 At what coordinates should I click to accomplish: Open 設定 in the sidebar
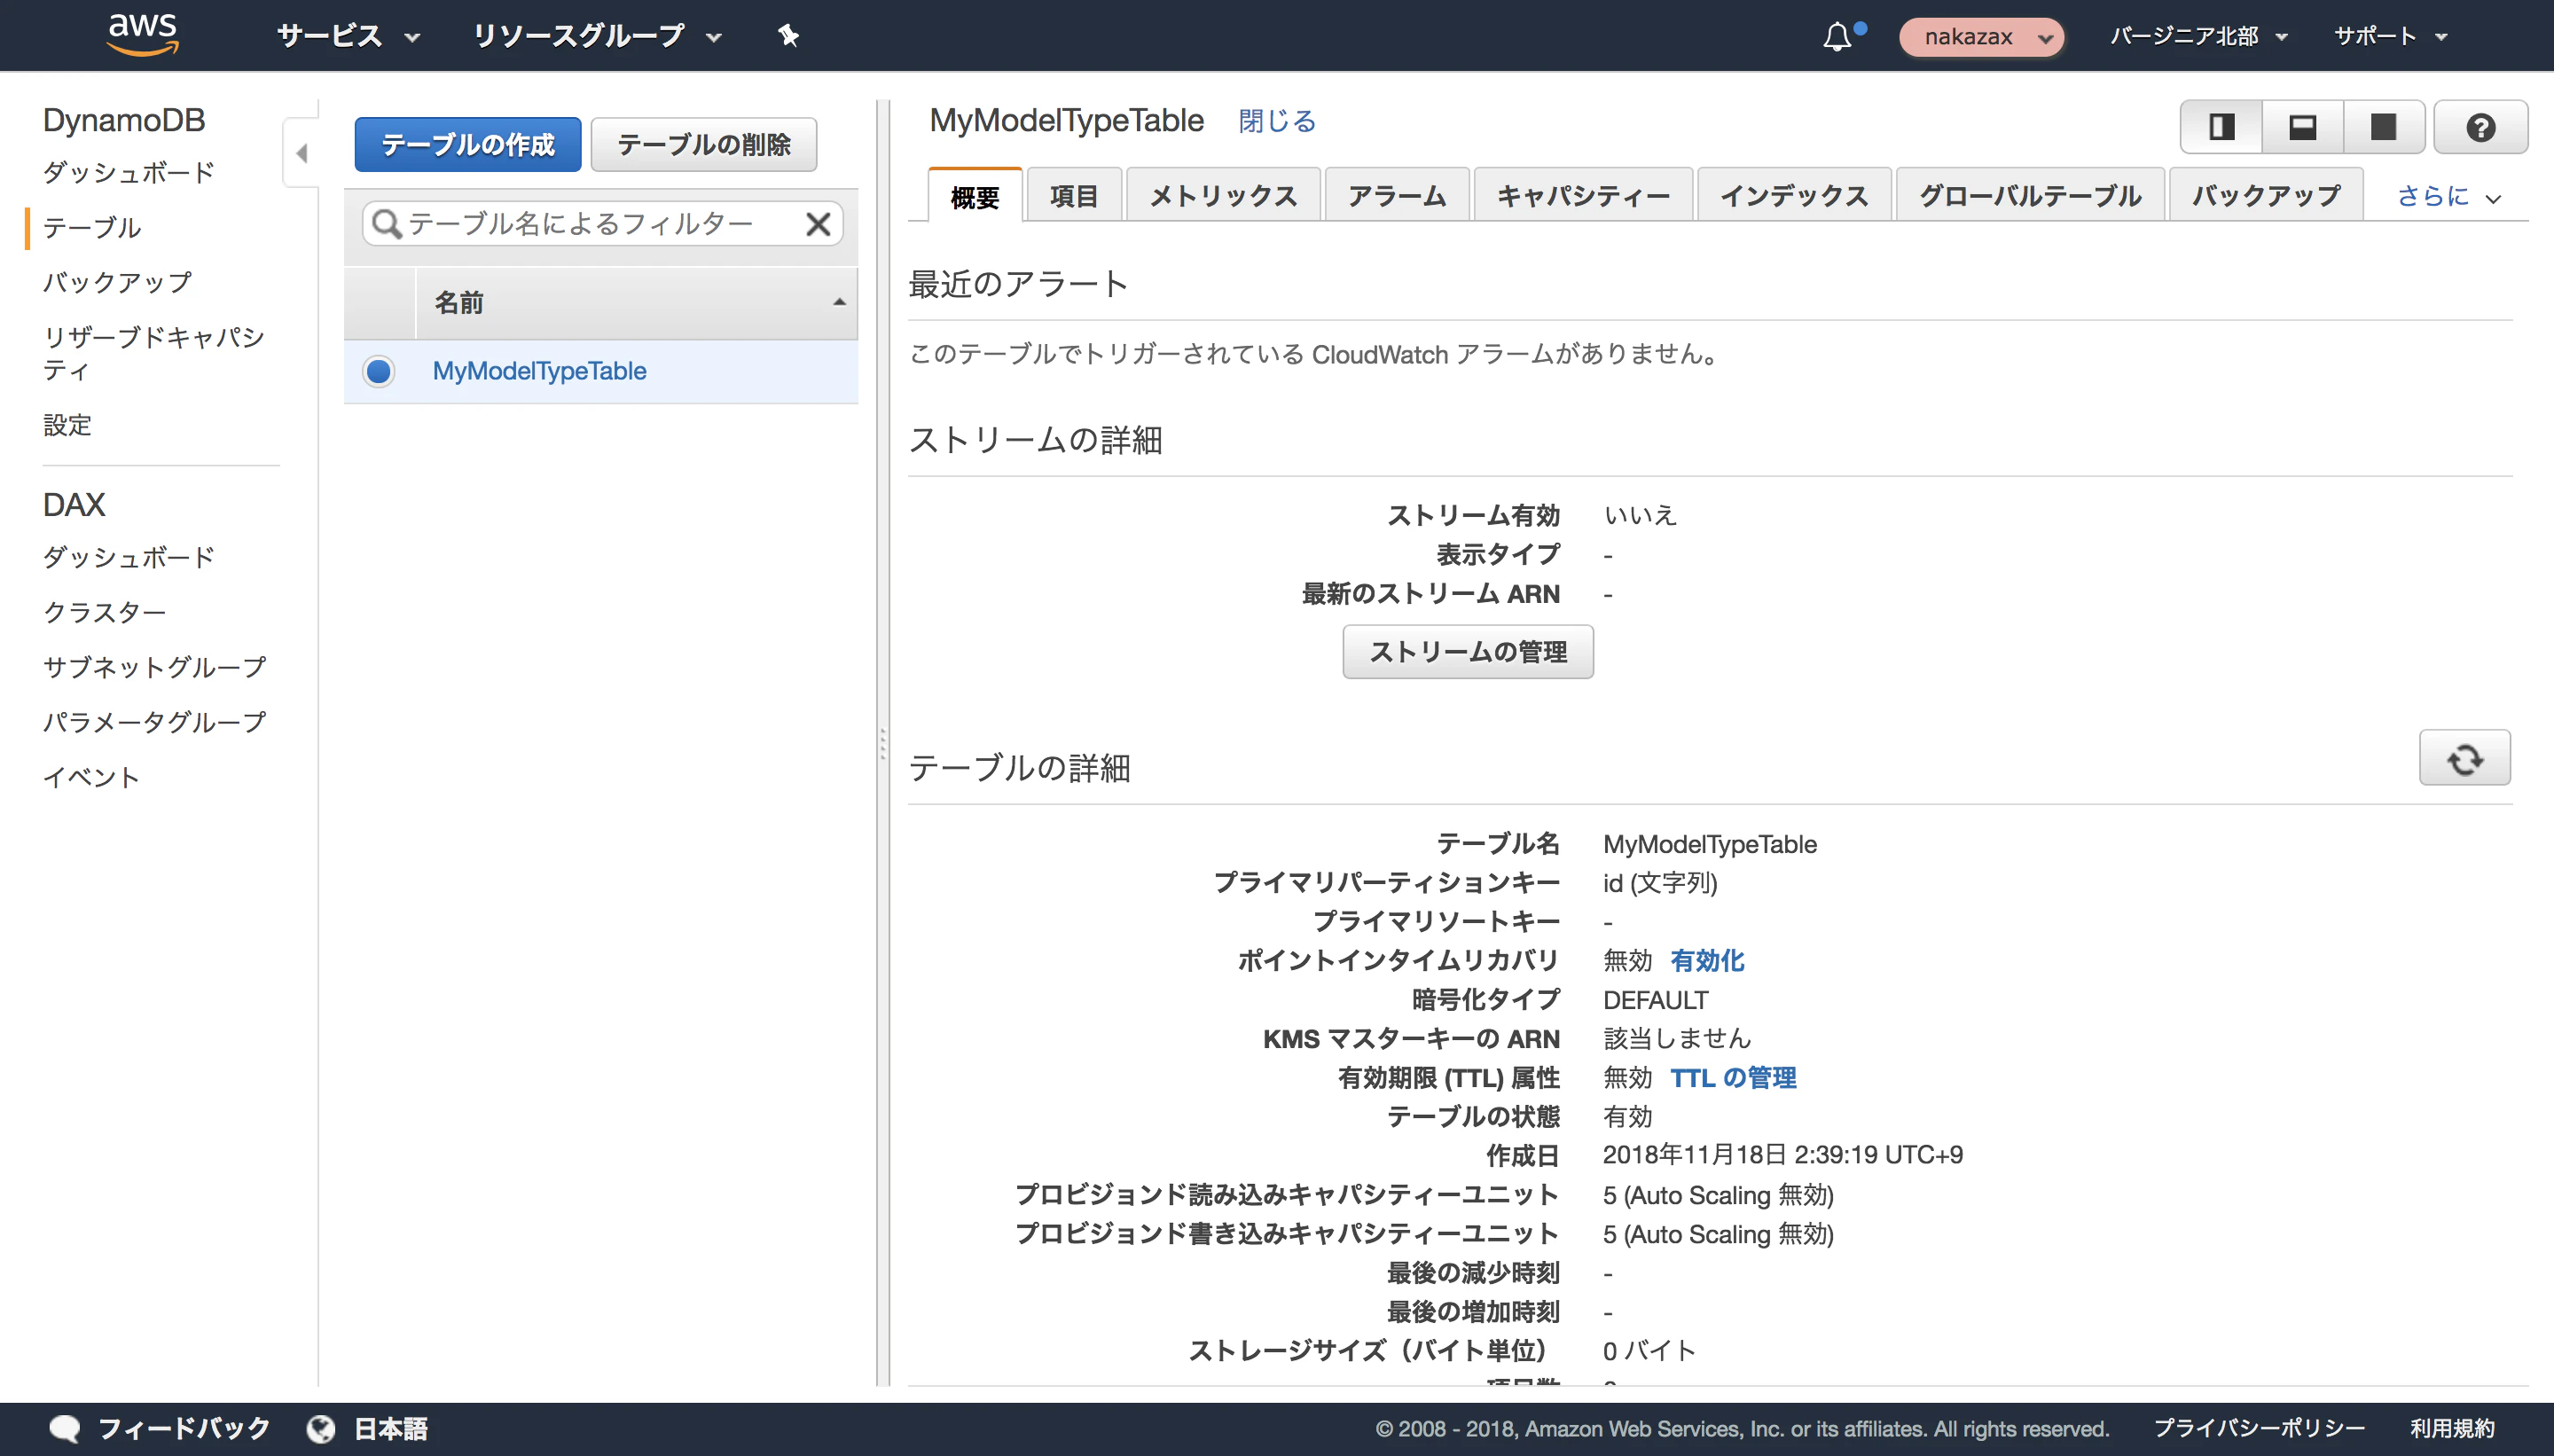coord(67,425)
